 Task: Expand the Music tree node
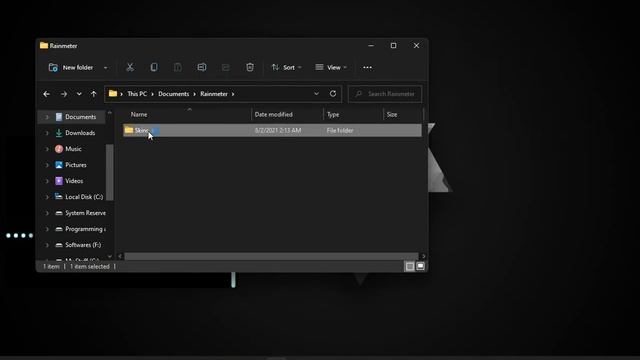pyautogui.click(x=47, y=149)
